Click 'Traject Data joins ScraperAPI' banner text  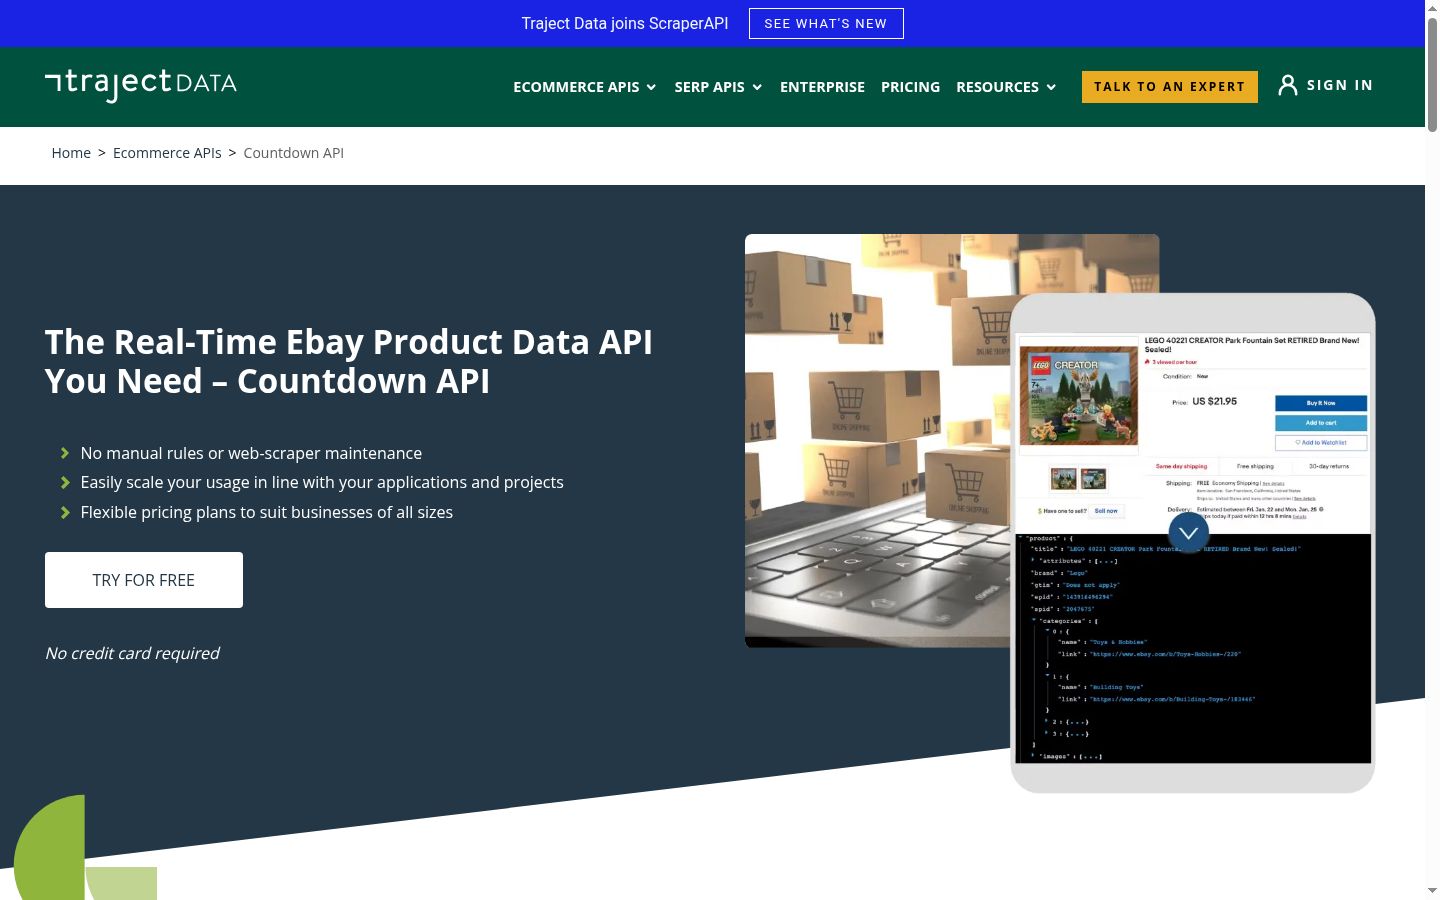pos(625,23)
